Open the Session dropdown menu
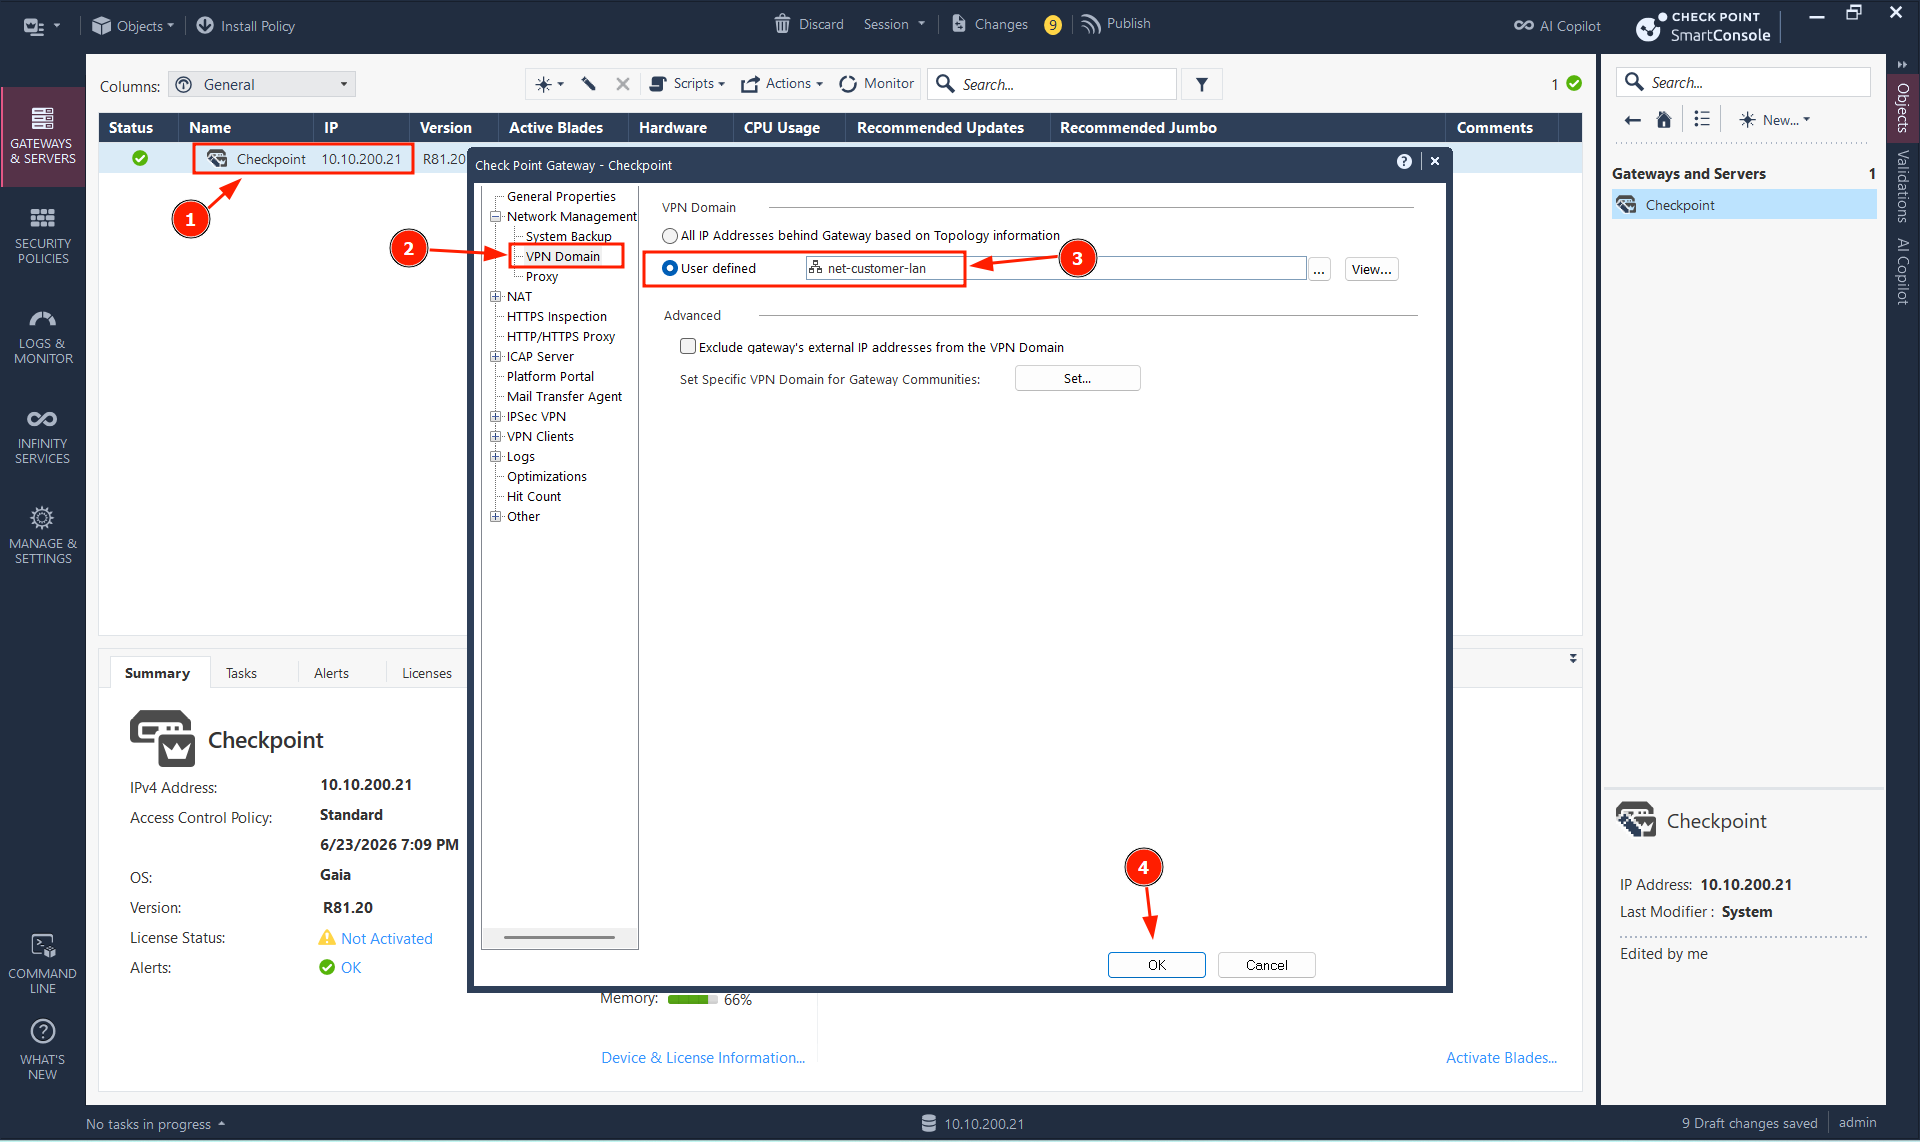Screen dimensions: 1920x1142 point(894,24)
